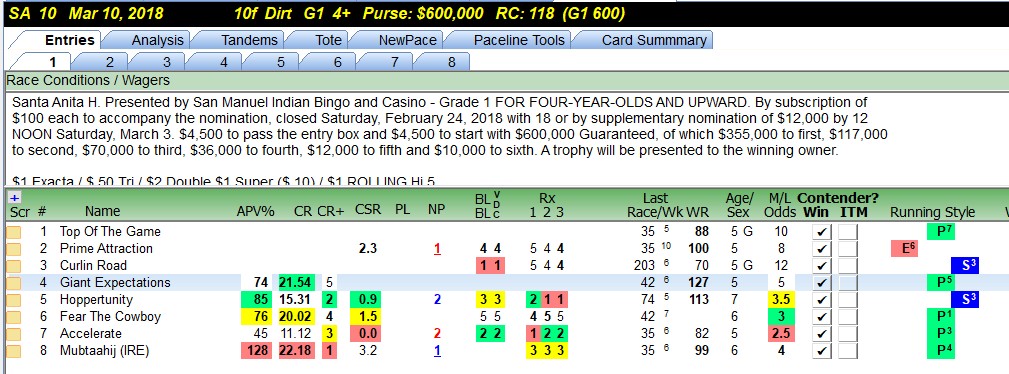Click green P1 badge for Fear The Cowboy

pyautogui.click(x=943, y=317)
